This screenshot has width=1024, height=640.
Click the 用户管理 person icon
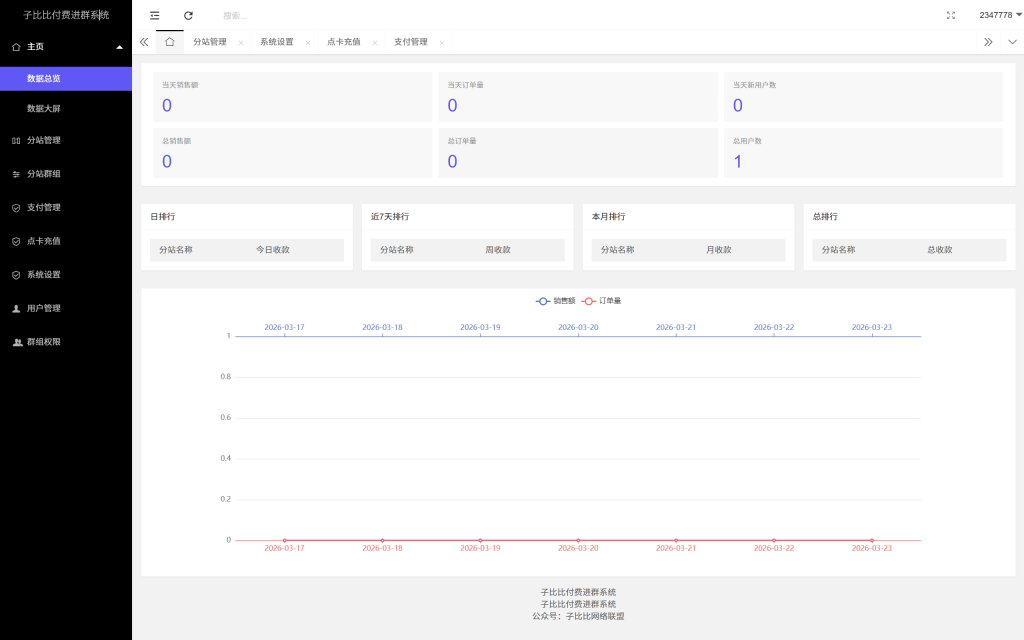(16, 308)
